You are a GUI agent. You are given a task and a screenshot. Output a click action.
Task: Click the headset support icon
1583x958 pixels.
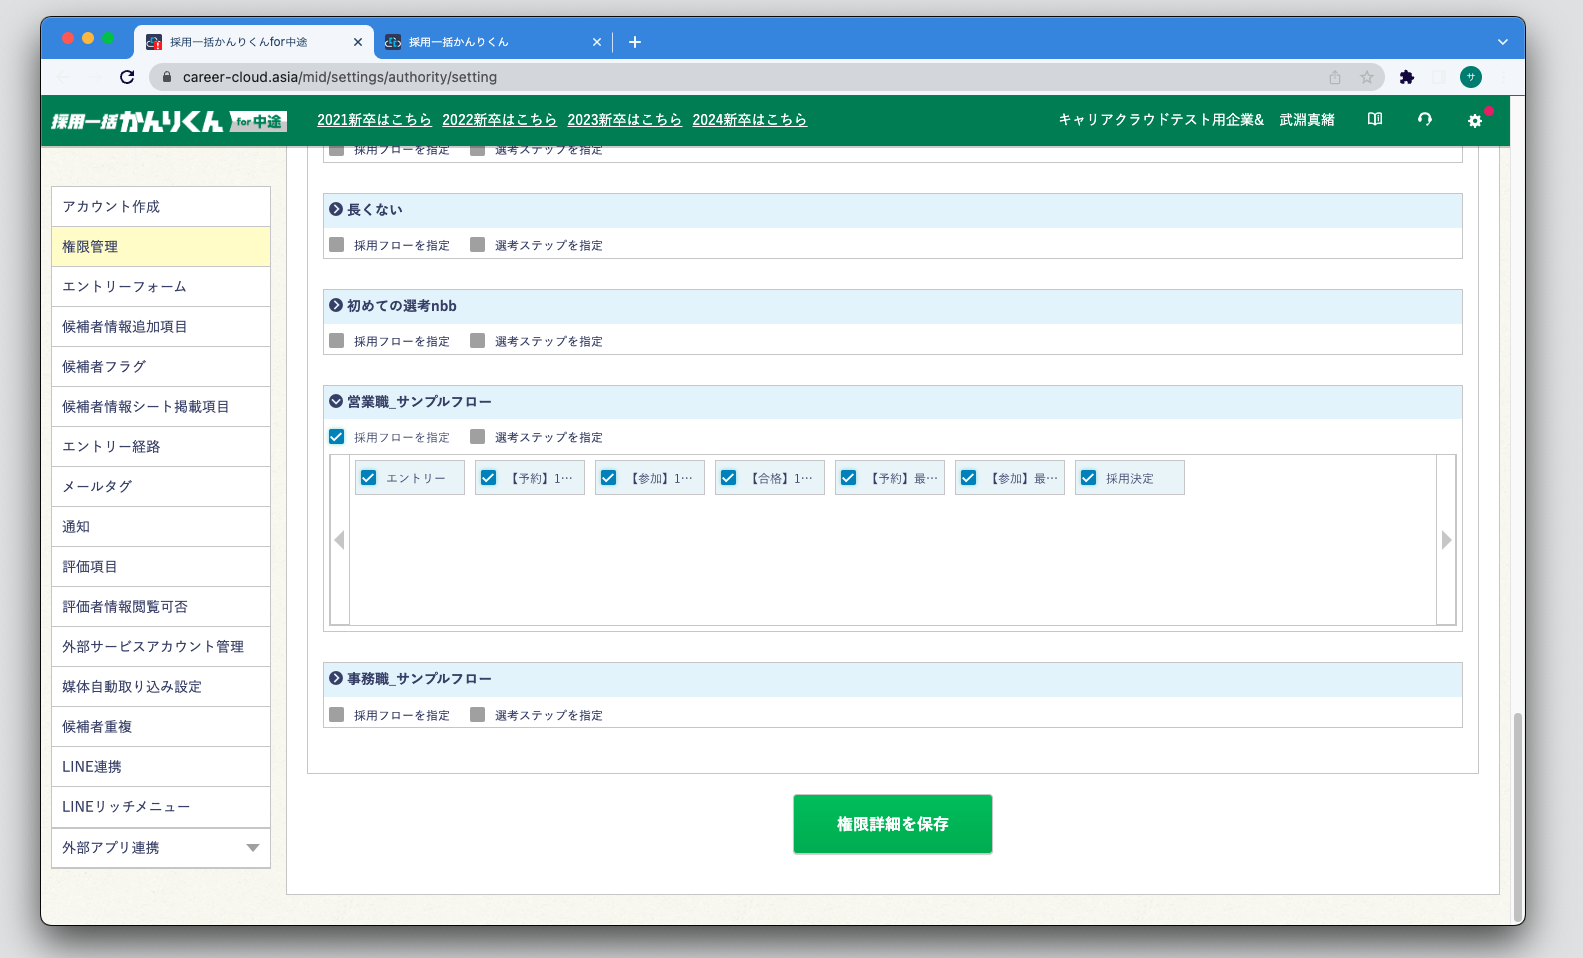point(1425,119)
